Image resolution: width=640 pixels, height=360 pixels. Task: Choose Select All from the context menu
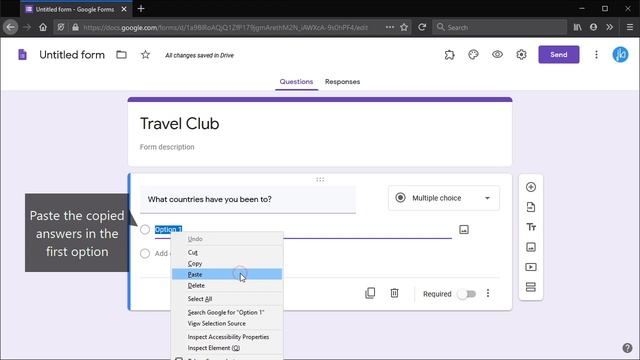tap(227, 299)
